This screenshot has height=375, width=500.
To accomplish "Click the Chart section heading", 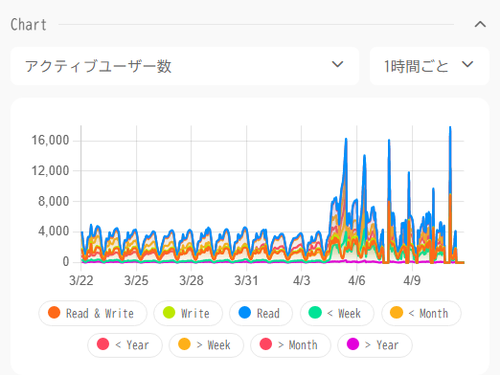I will pyautogui.click(x=29, y=25).
